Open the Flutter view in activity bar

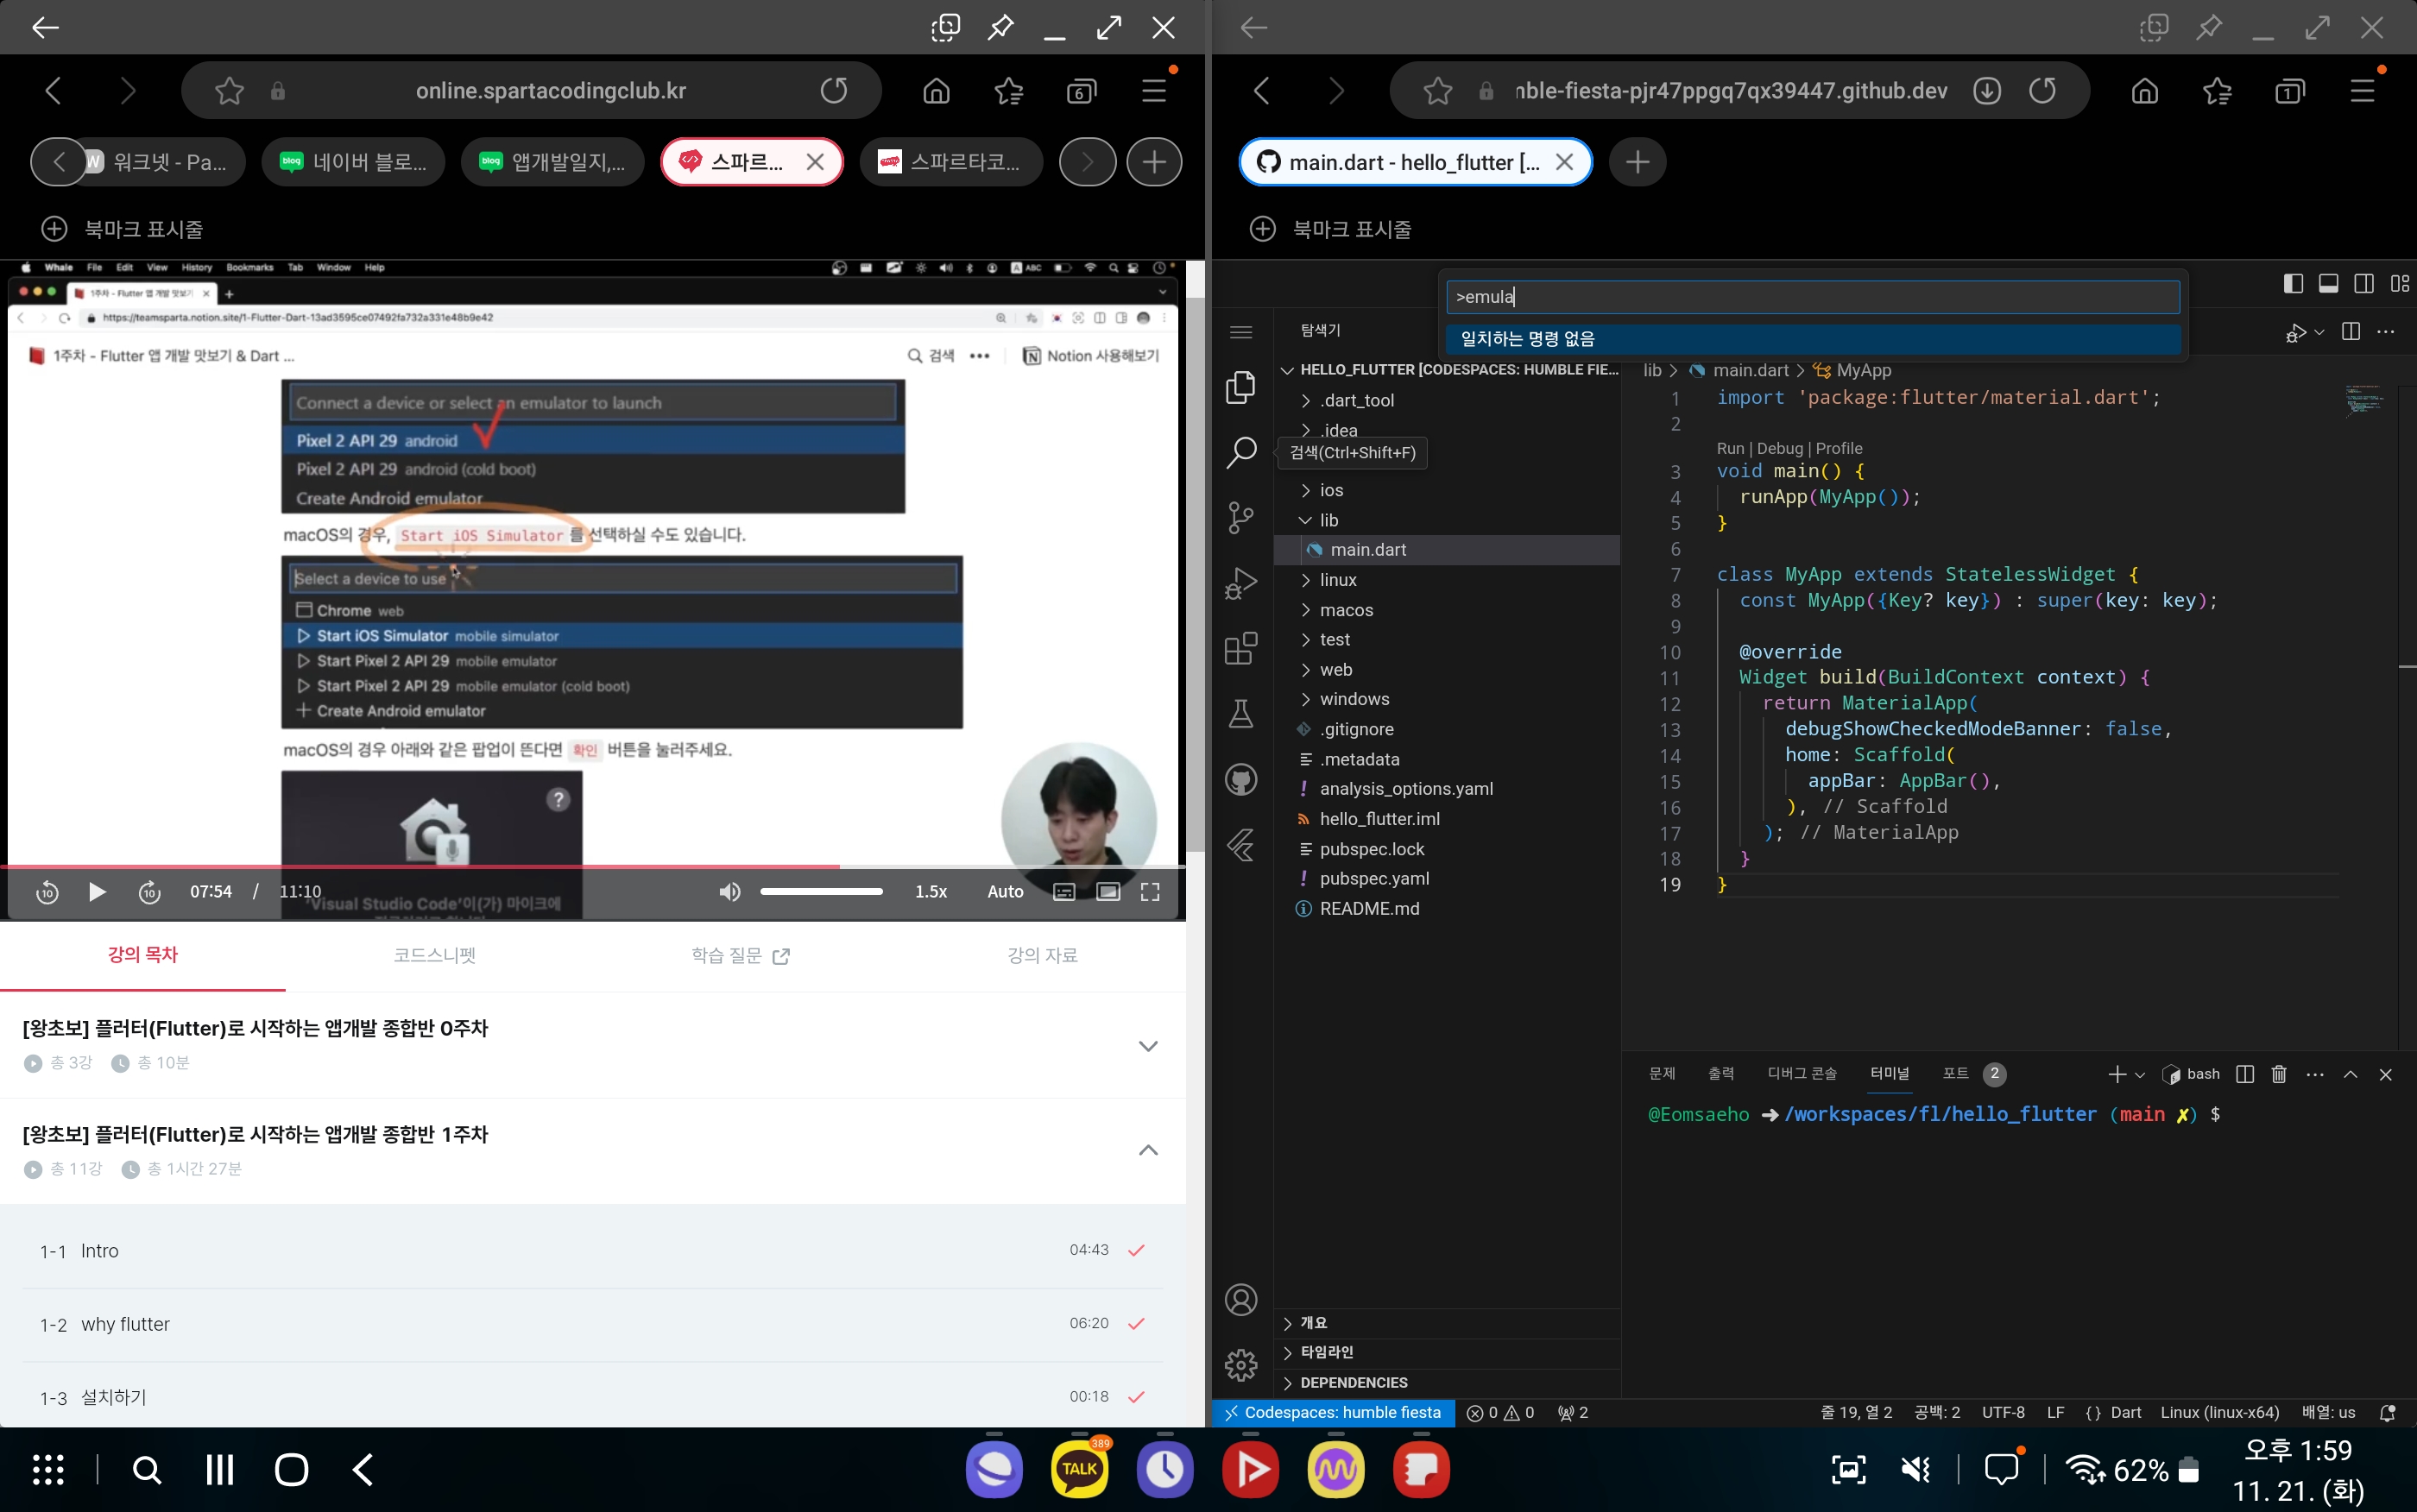[x=1241, y=846]
